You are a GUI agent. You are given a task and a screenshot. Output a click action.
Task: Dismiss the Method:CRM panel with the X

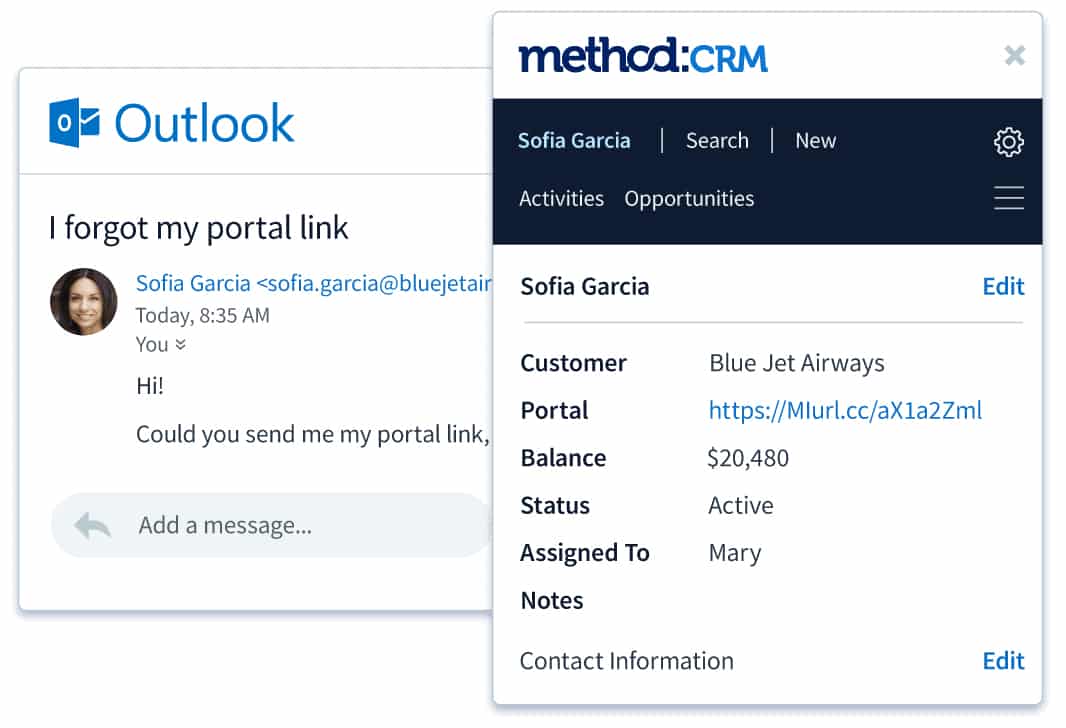click(1015, 56)
